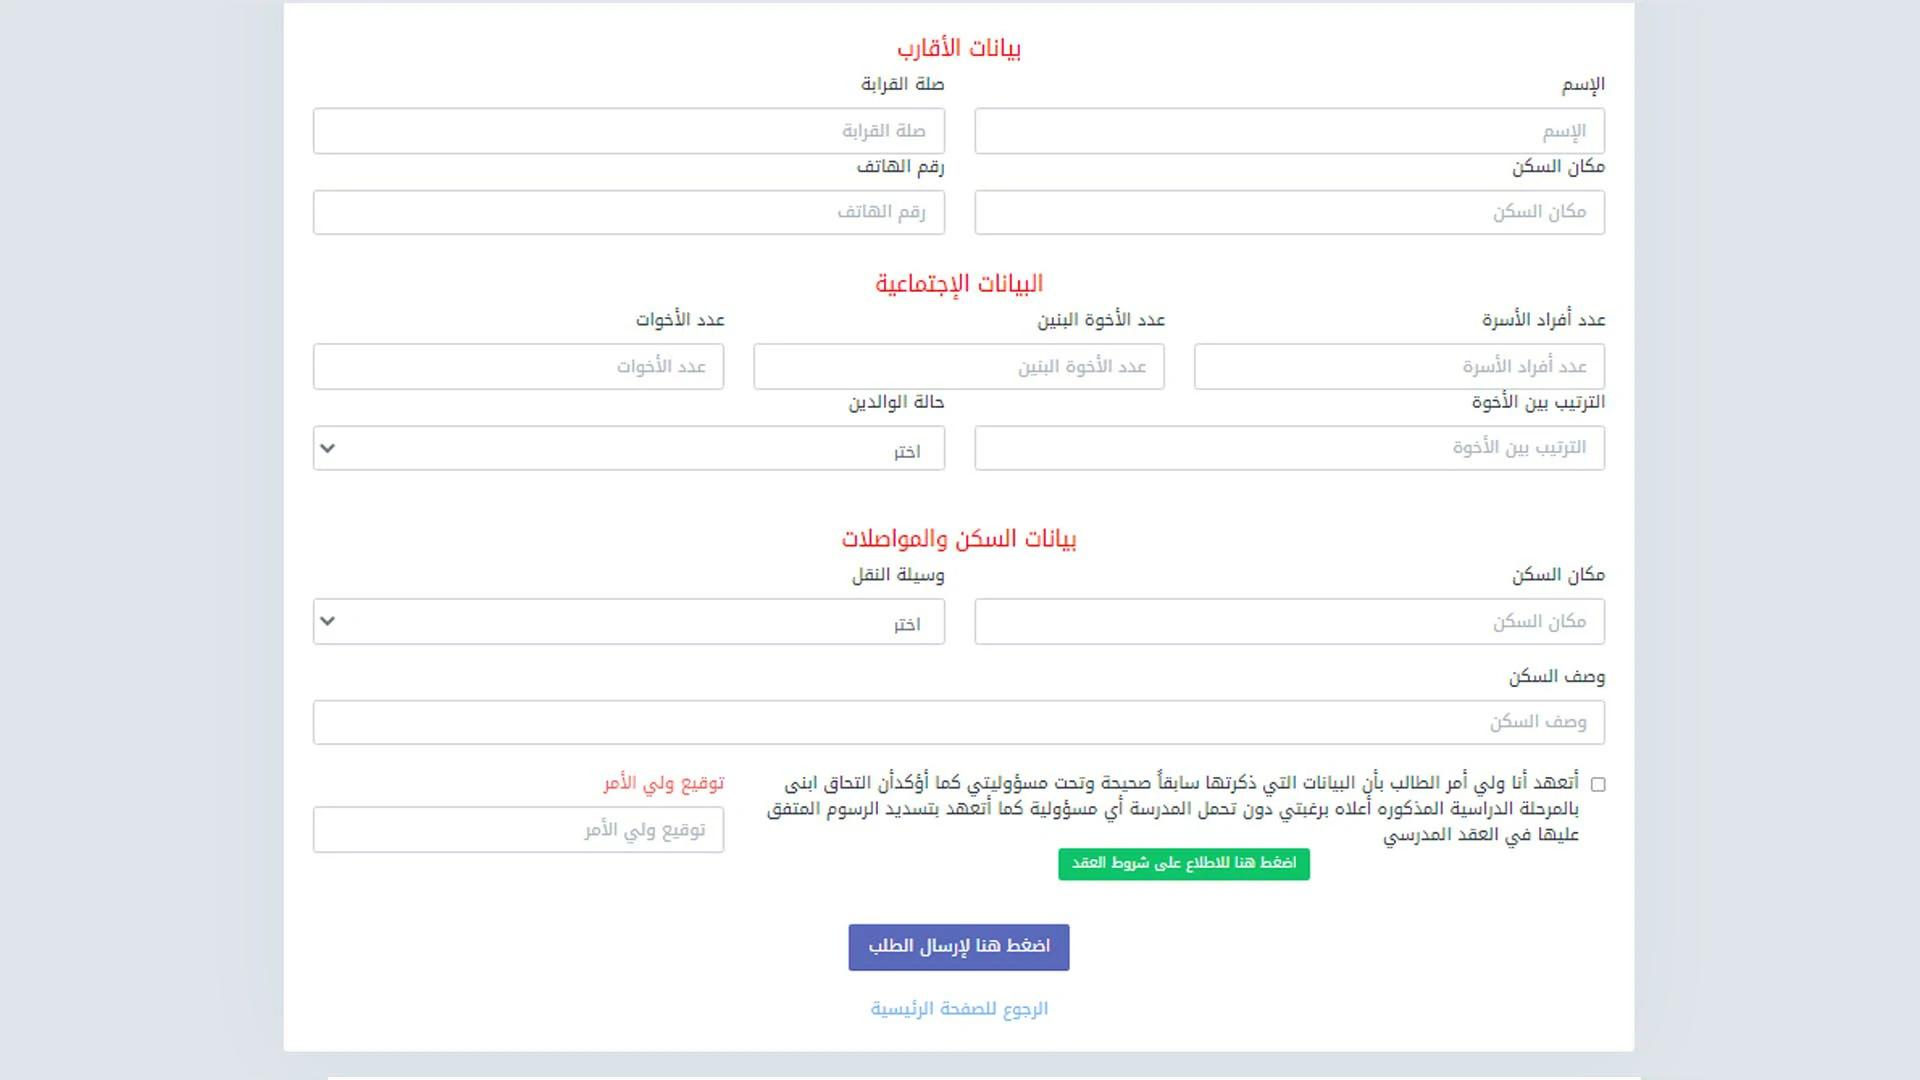Check the guardian pledge agreement checkbox
Viewport: 1920px width, 1080px height.
[x=1598, y=785]
